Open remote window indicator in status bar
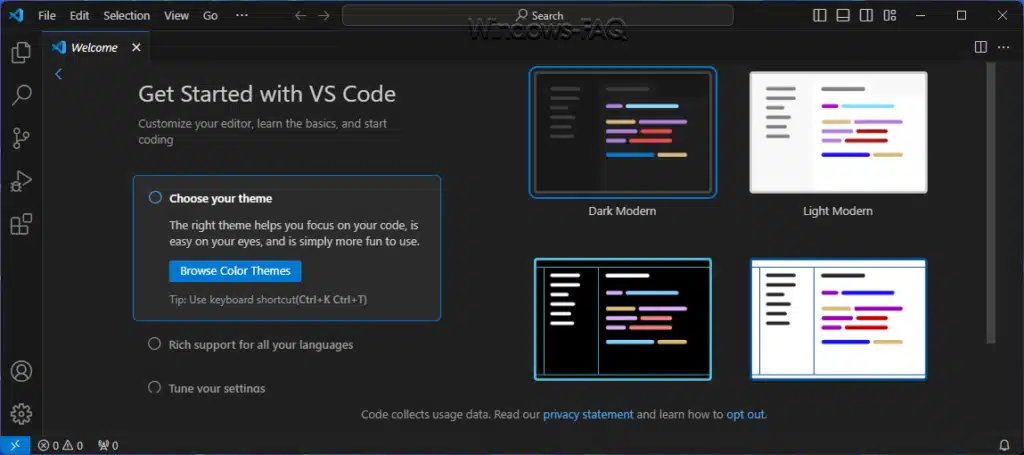The image size is (1024, 455). [x=15, y=446]
